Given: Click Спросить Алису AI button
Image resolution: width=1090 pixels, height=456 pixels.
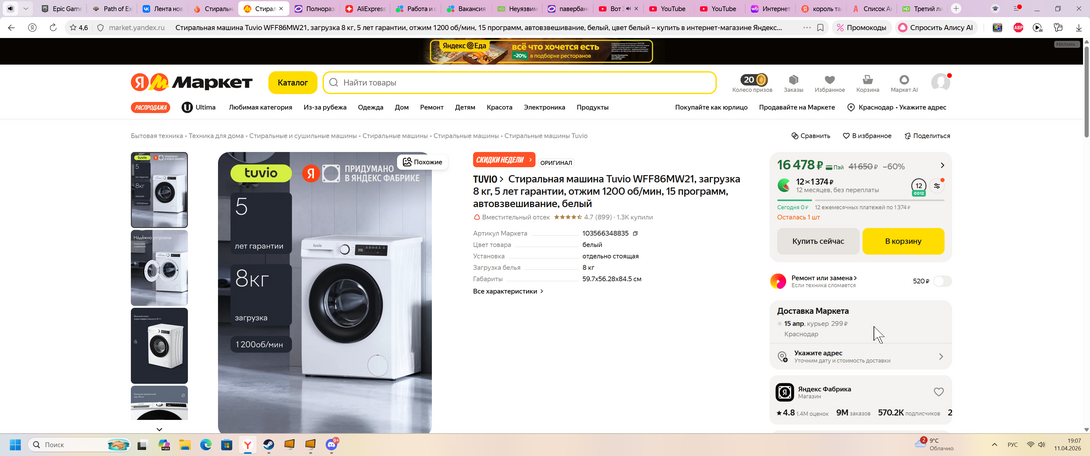Looking at the screenshot, I should (936, 28).
